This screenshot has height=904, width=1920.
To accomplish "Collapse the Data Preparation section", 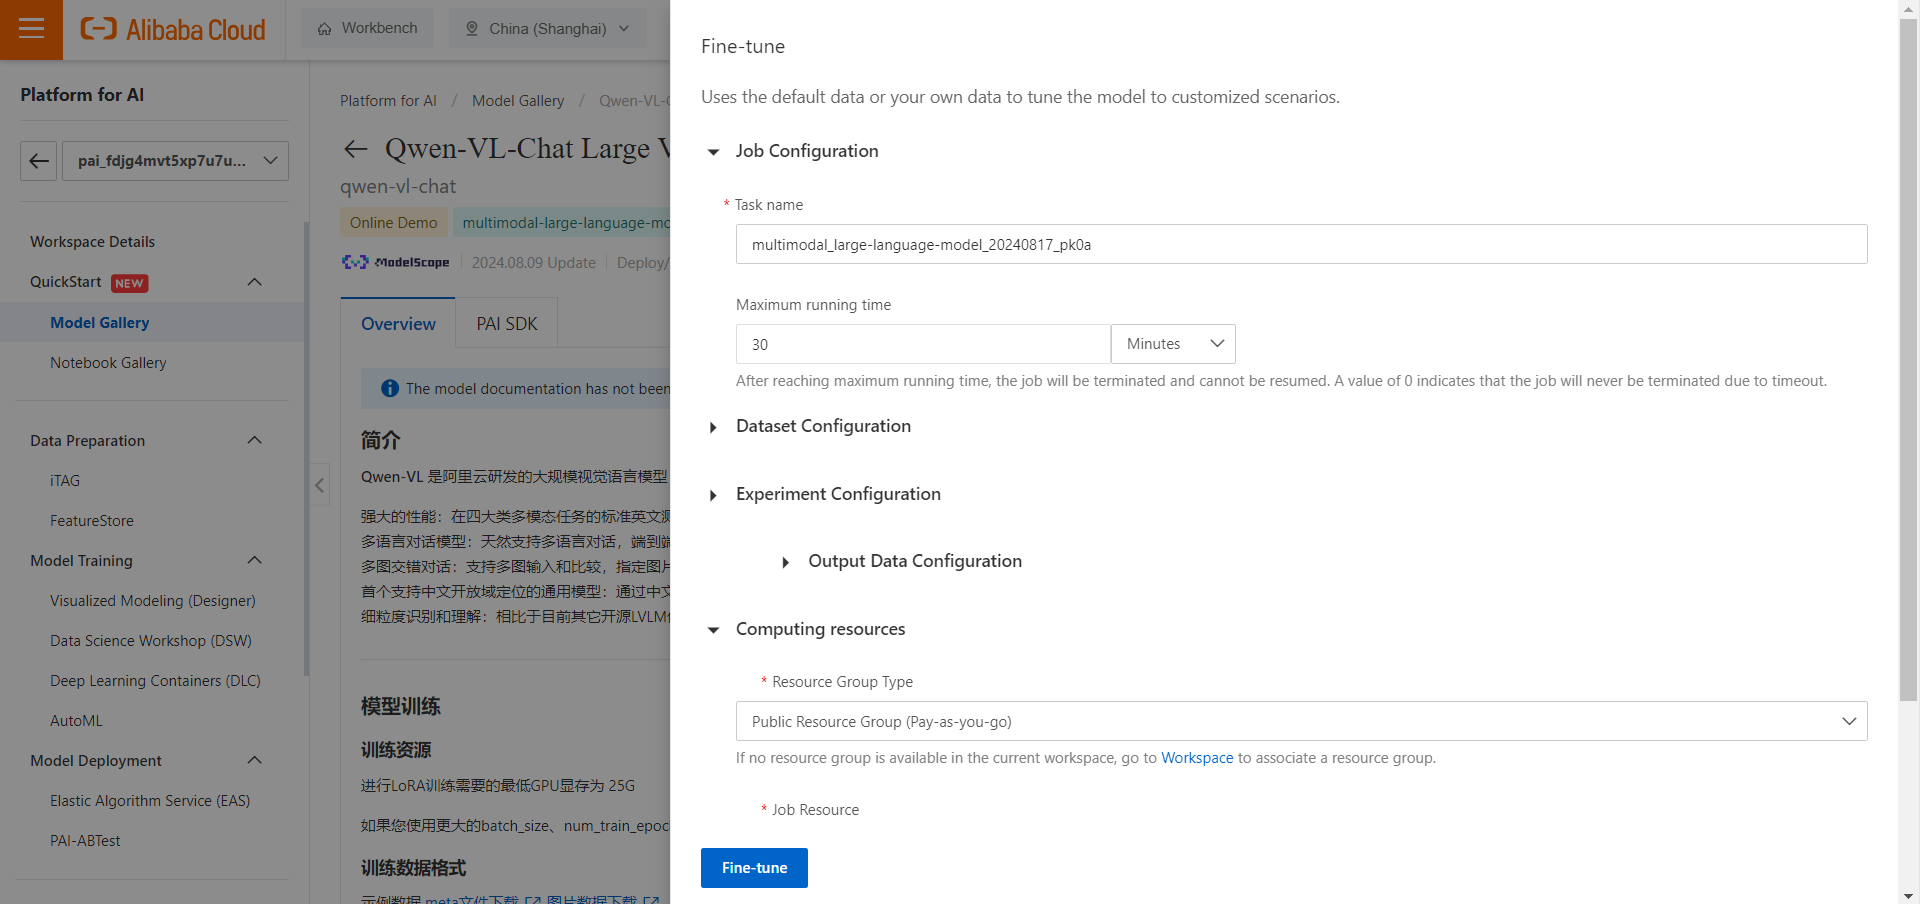I will tap(255, 440).
